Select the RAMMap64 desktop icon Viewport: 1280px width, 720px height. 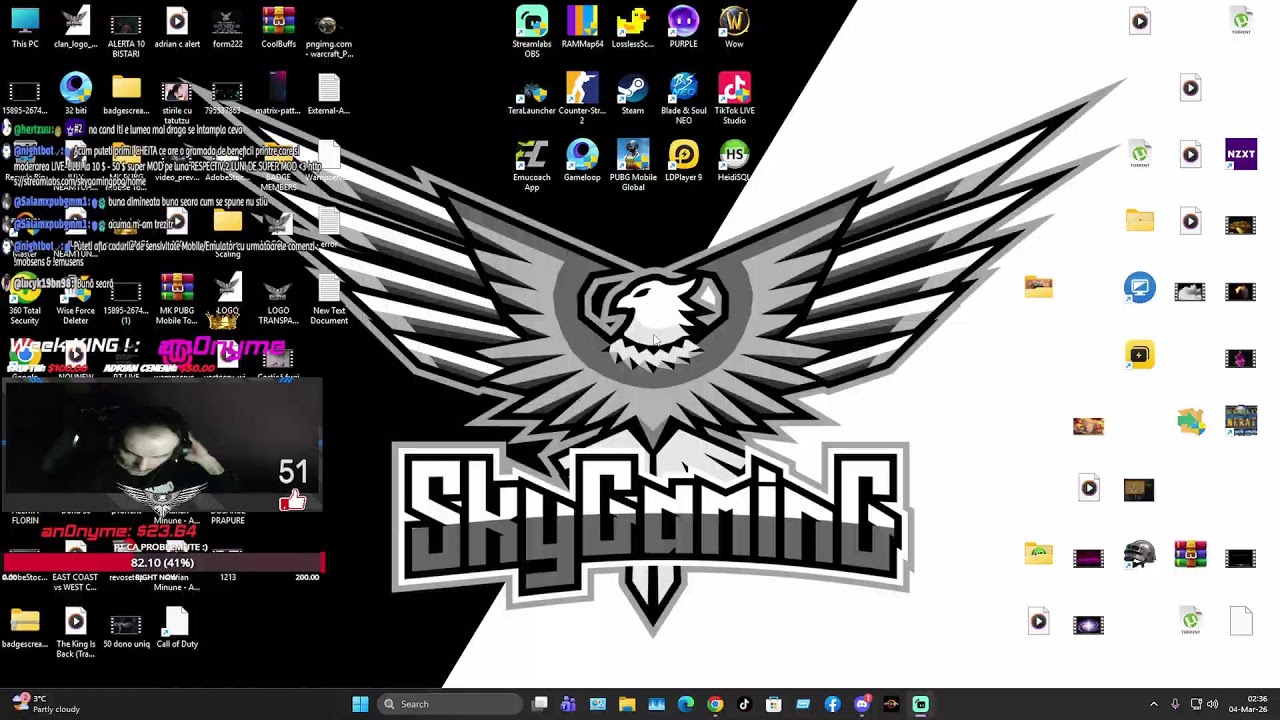[x=582, y=27]
